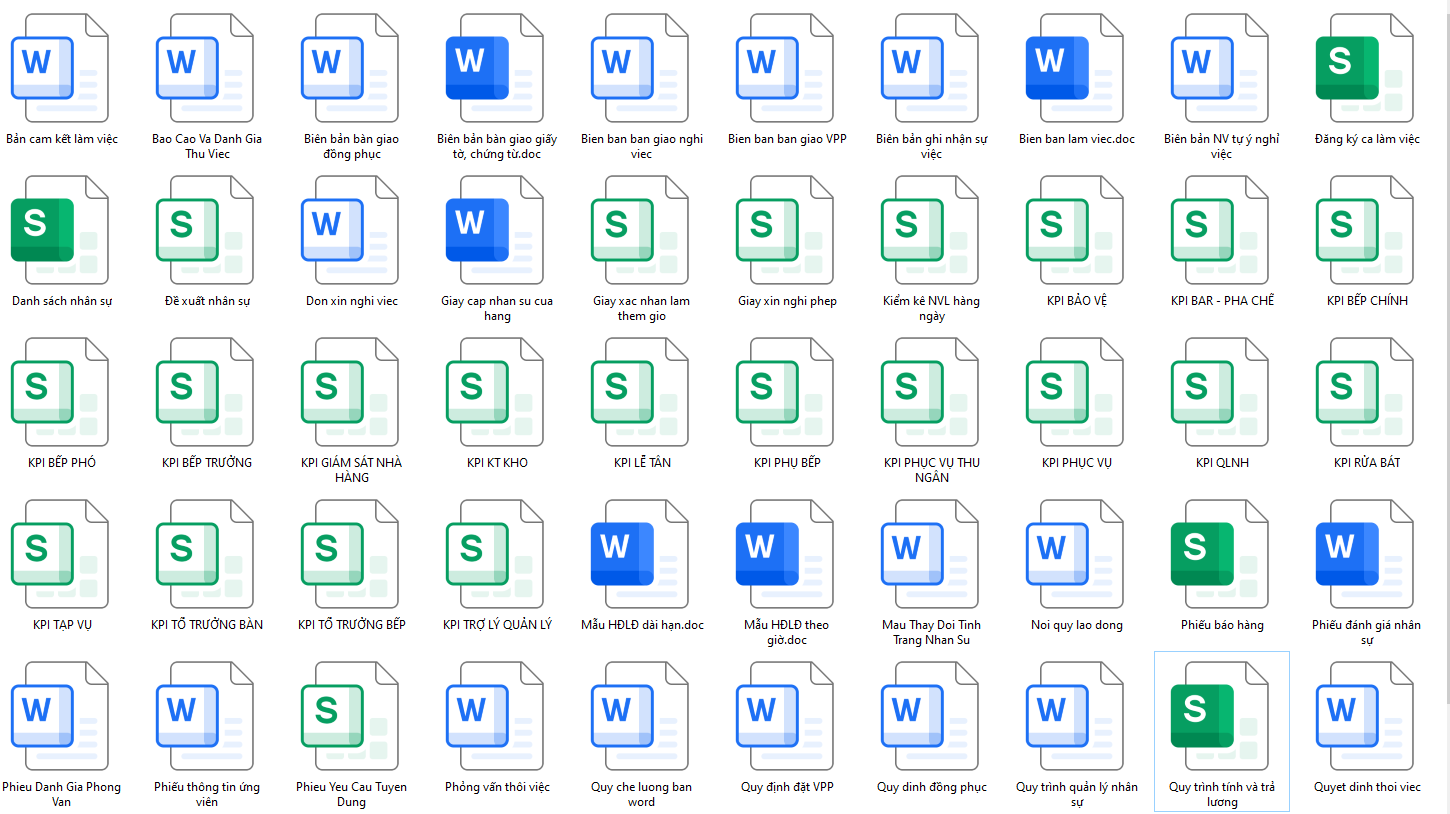Open the KPI BẾP PHÓ spreadsheet icon
This screenshot has width=1450, height=814.
[x=59, y=392]
